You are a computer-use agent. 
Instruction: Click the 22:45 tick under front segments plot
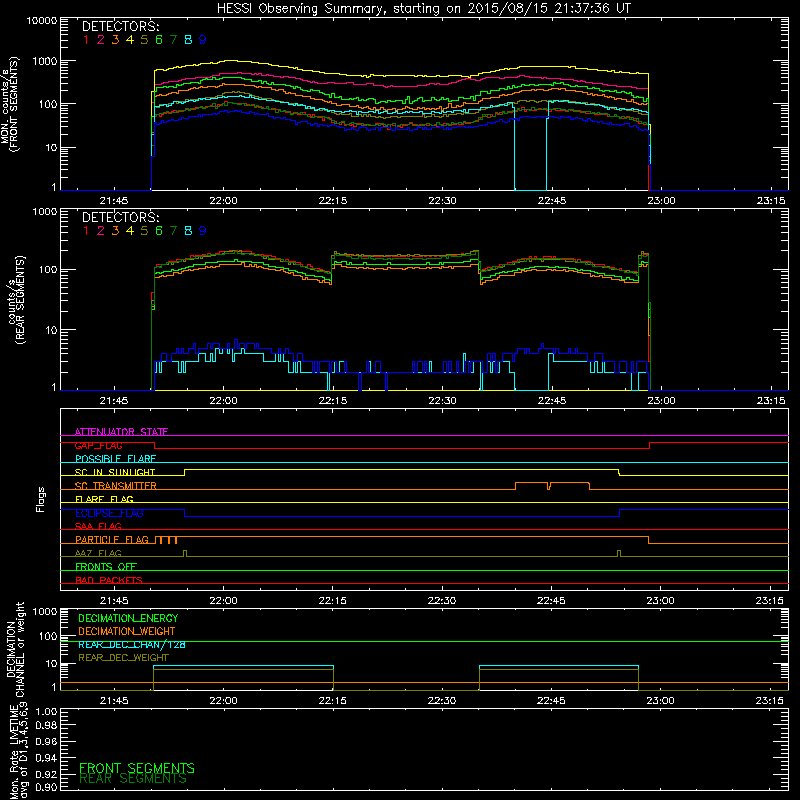tap(552, 201)
